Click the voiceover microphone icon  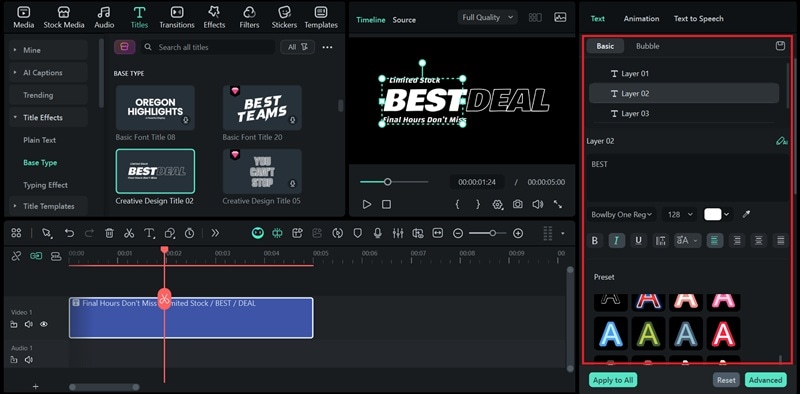pos(378,233)
